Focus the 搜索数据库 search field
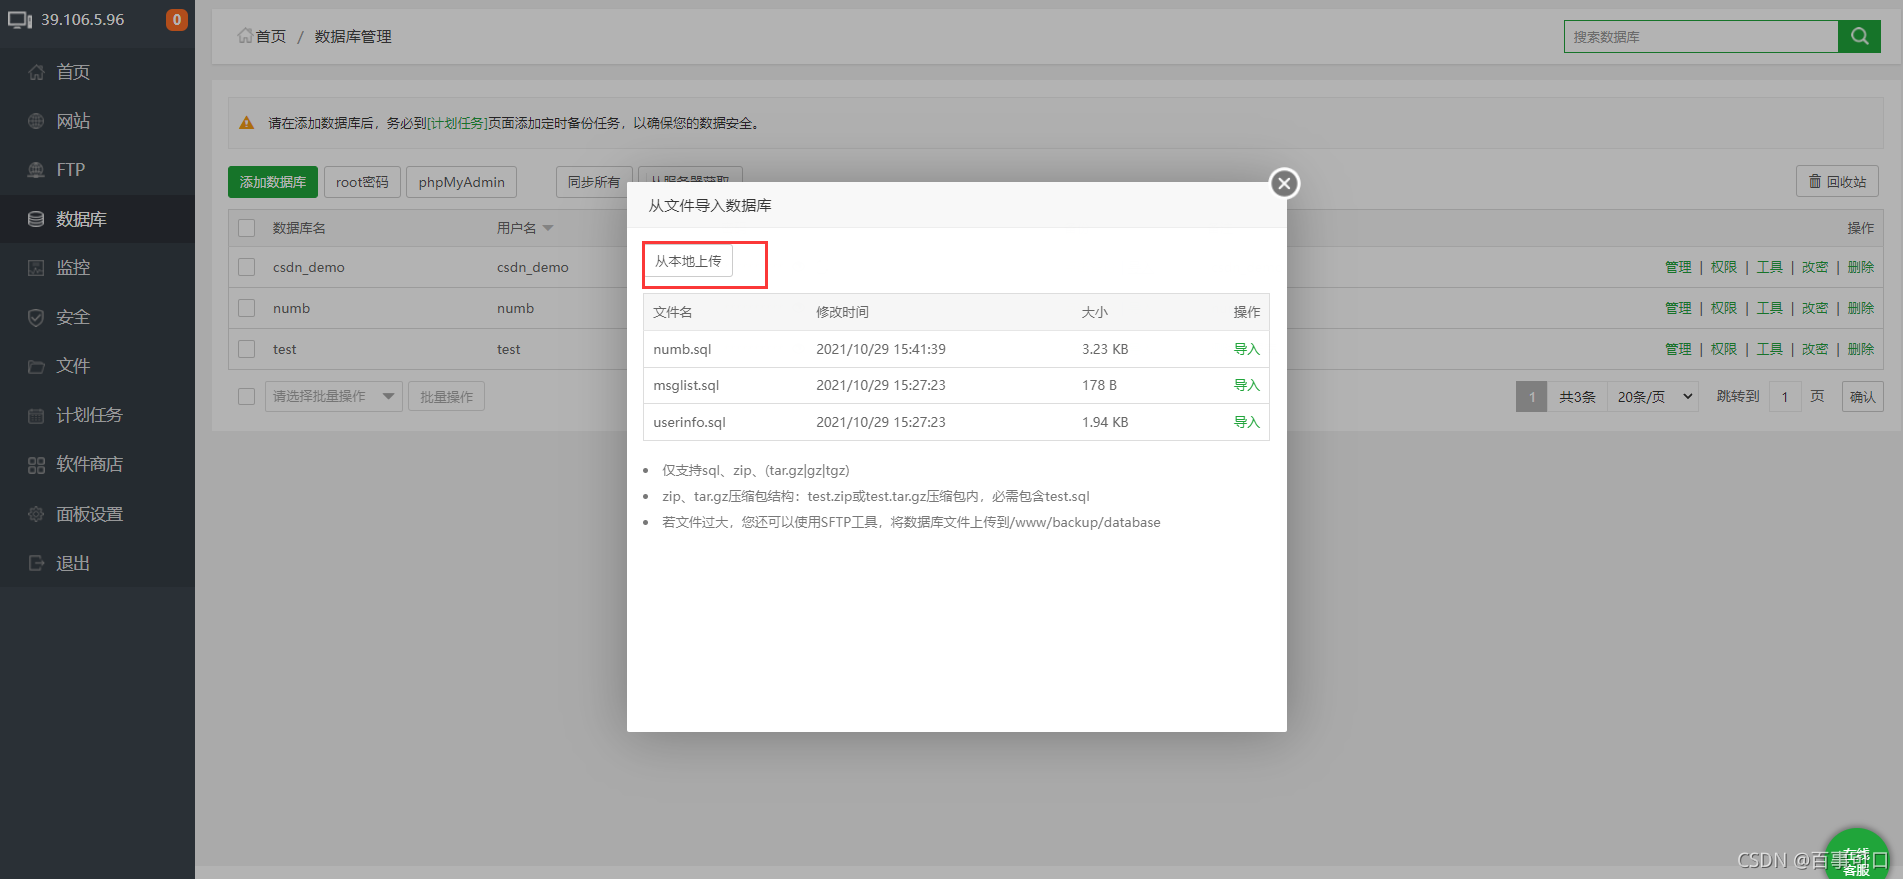 tap(1701, 36)
